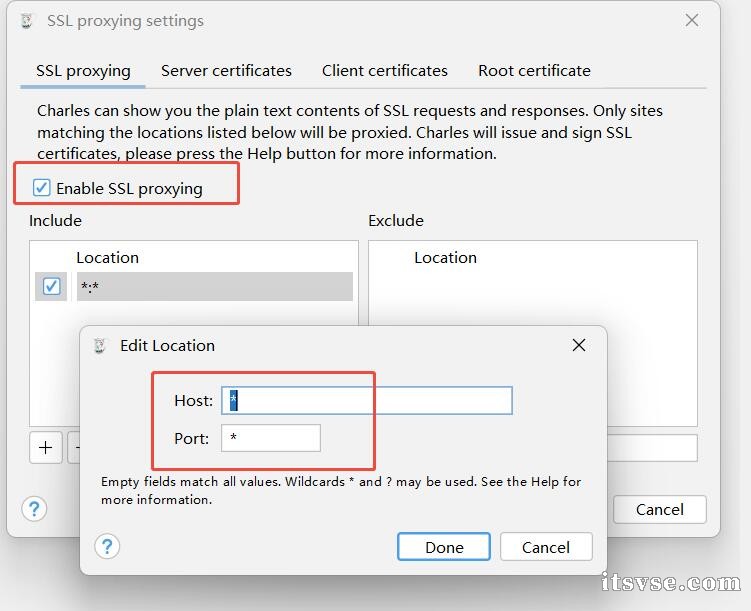The image size is (751, 611).
Task: Go to the Client certificates tab
Action: point(385,71)
